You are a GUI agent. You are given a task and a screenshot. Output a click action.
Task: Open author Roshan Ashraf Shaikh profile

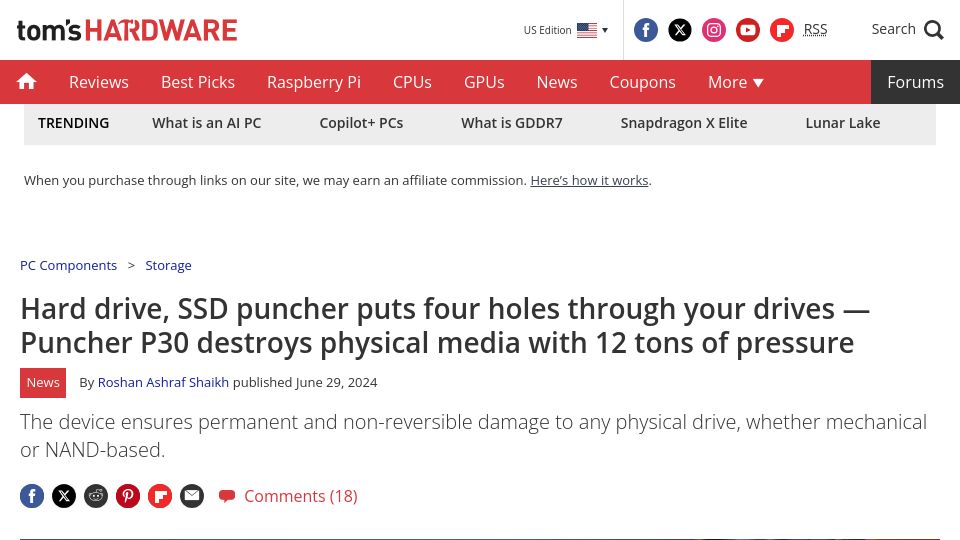point(163,383)
